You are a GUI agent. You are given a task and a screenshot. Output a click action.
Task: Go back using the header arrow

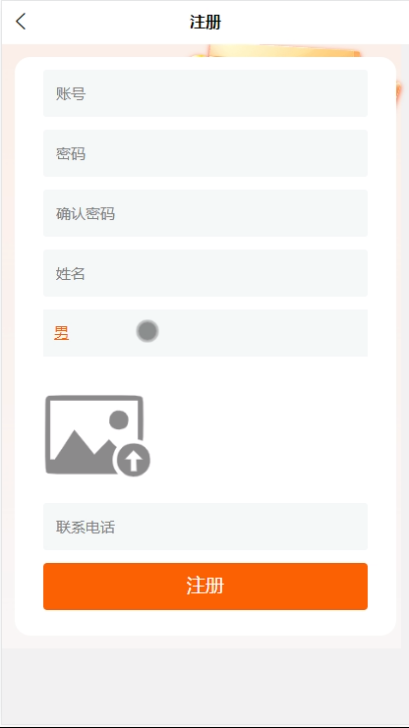[x=21, y=22]
